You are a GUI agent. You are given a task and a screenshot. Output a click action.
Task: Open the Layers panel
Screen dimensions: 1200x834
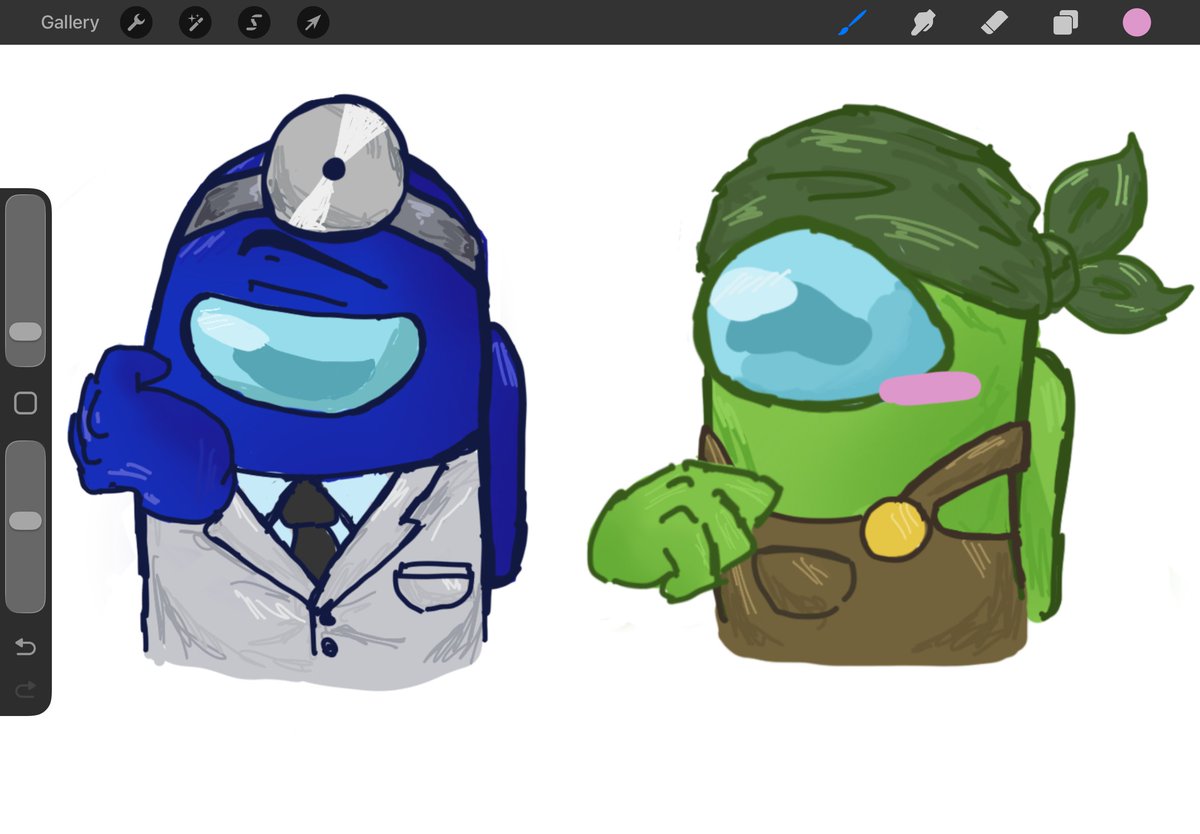click(x=1066, y=22)
